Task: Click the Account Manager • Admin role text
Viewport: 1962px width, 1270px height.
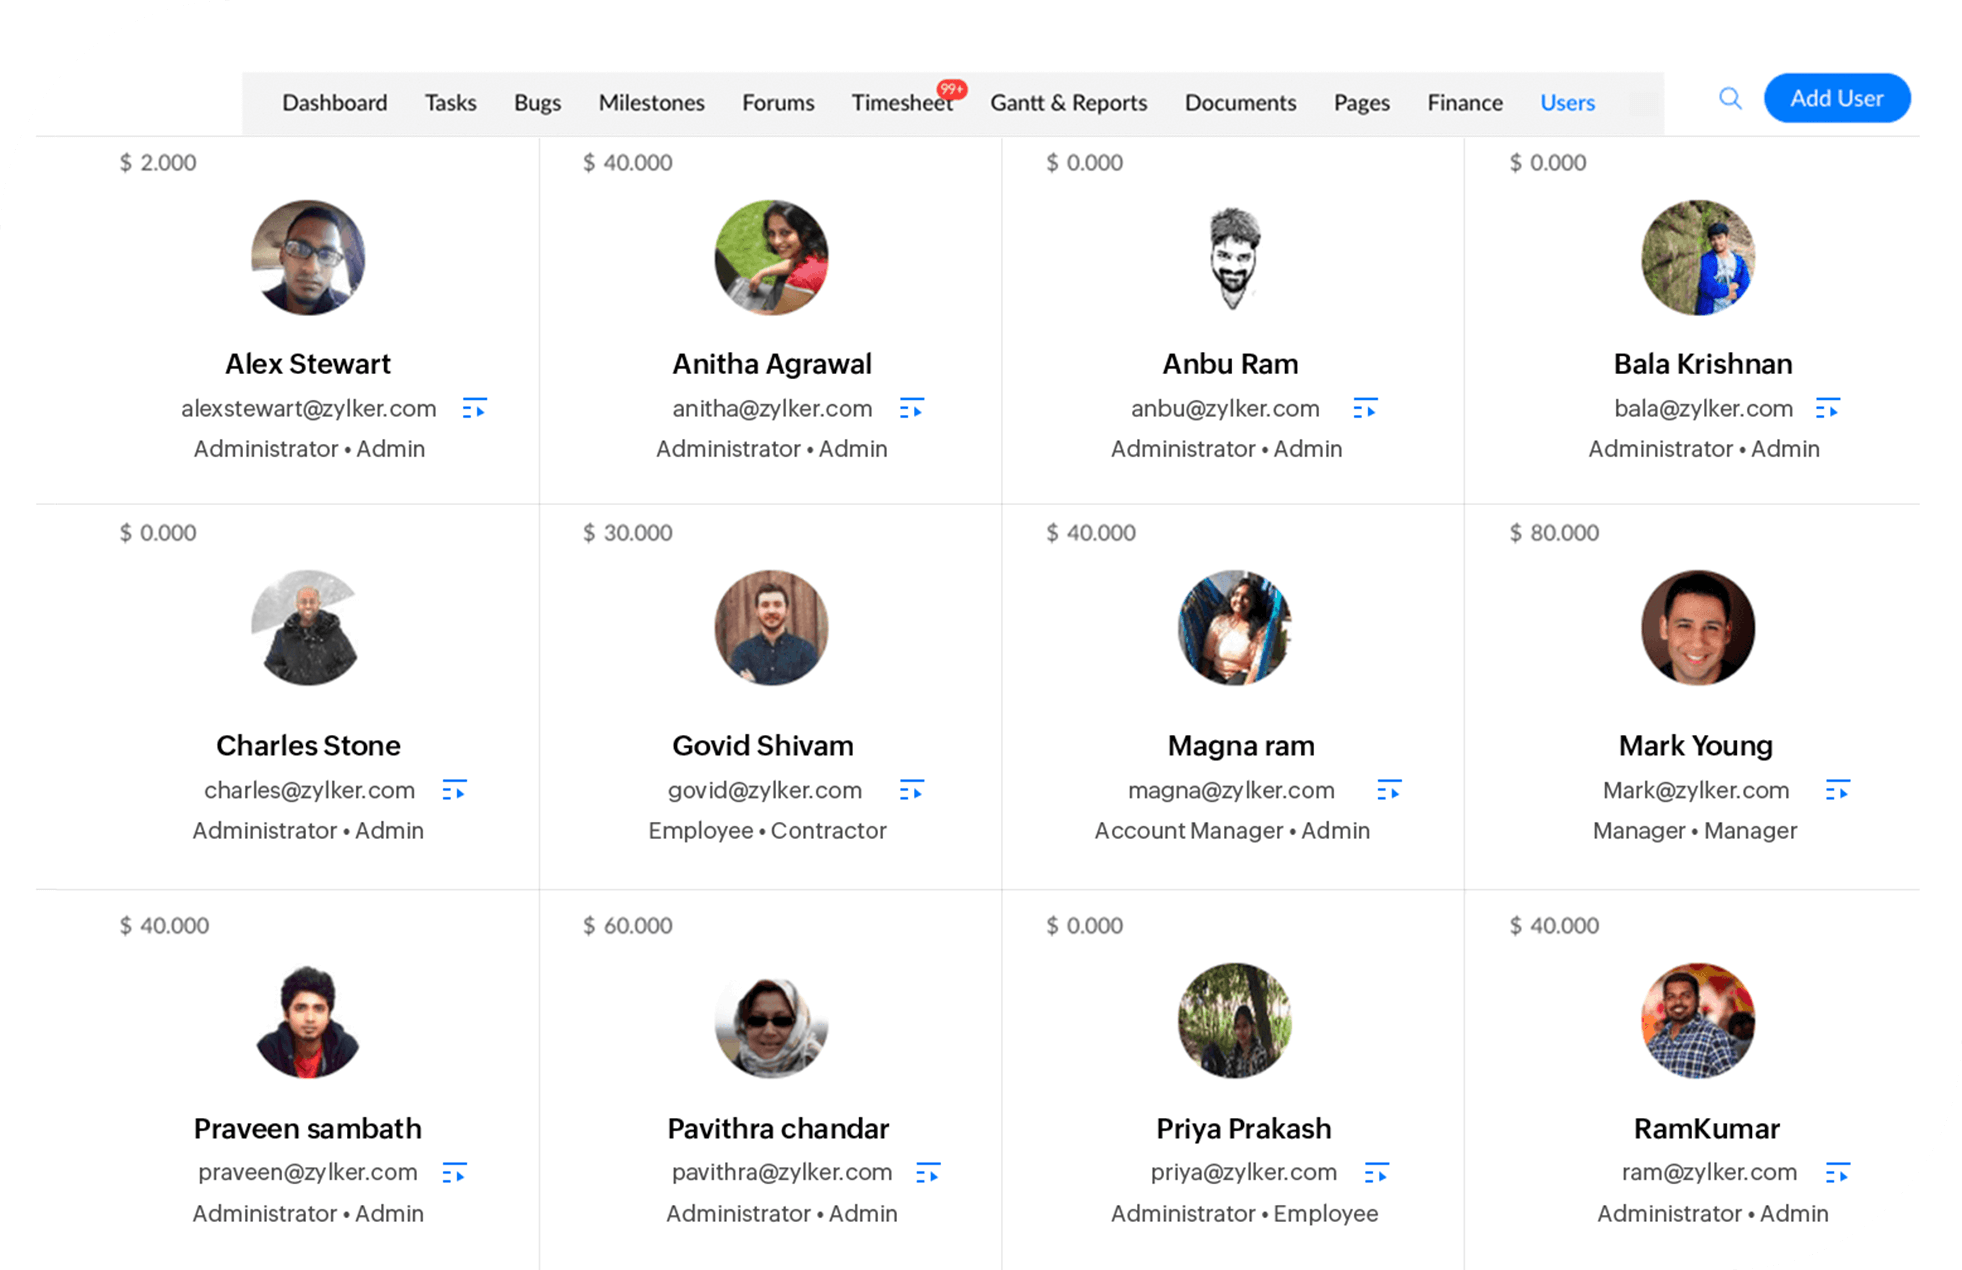Action: pos(1232,830)
